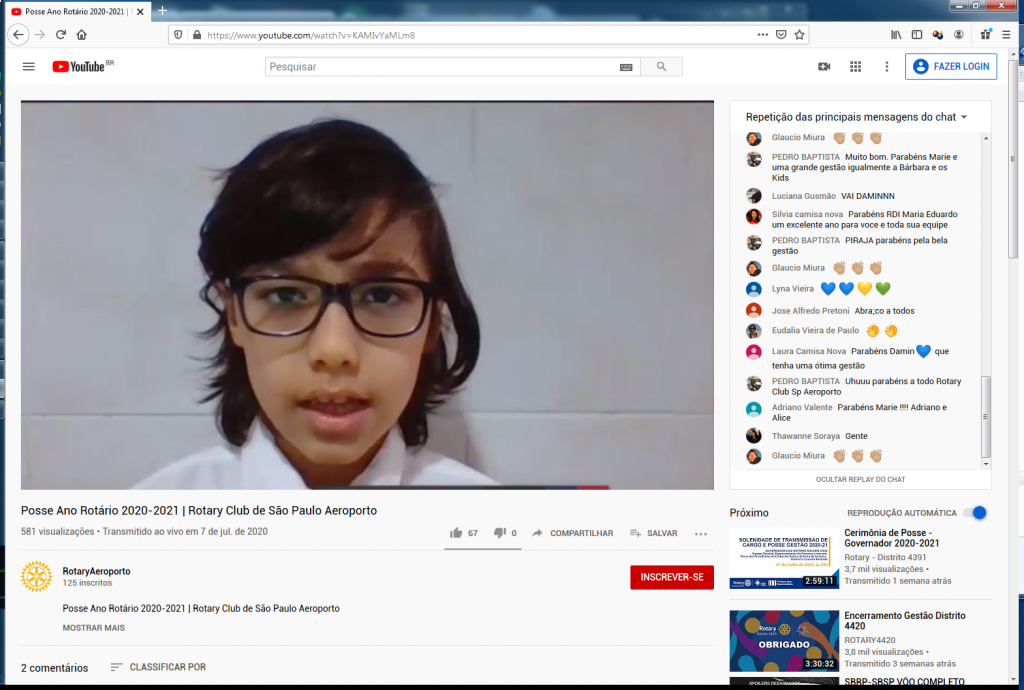Click the search magnifier button
Image resolution: width=1024 pixels, height=690 pixels.
661,67
